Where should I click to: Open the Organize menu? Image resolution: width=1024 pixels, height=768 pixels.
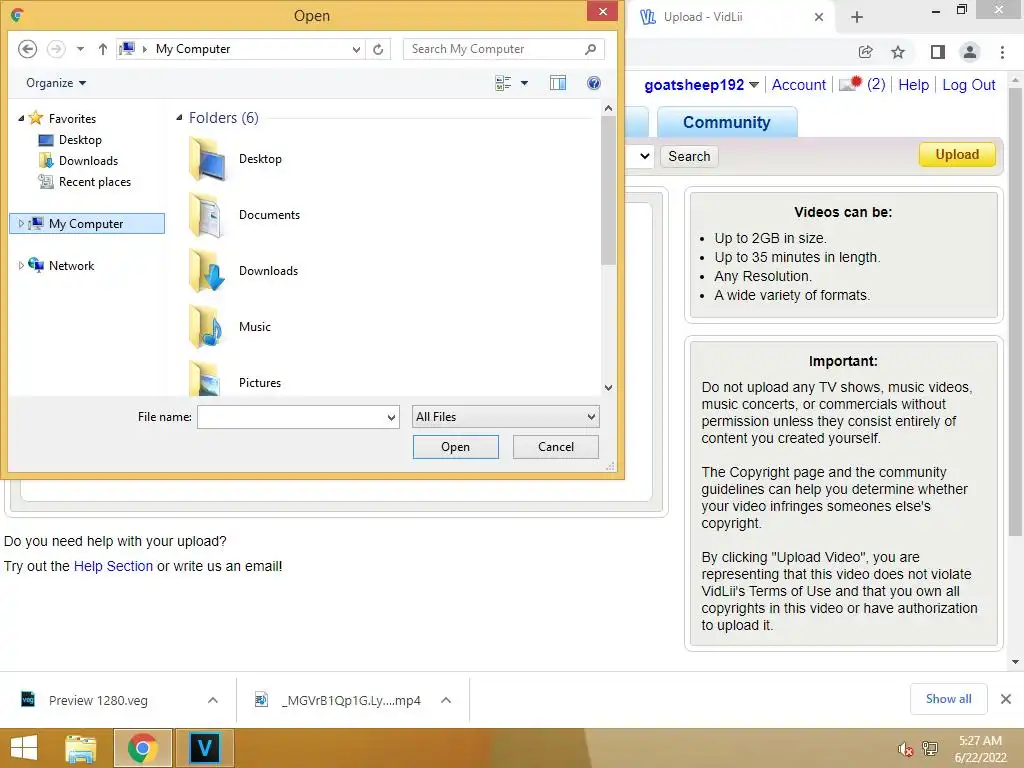pyautogui.click(x=56, y=83)
